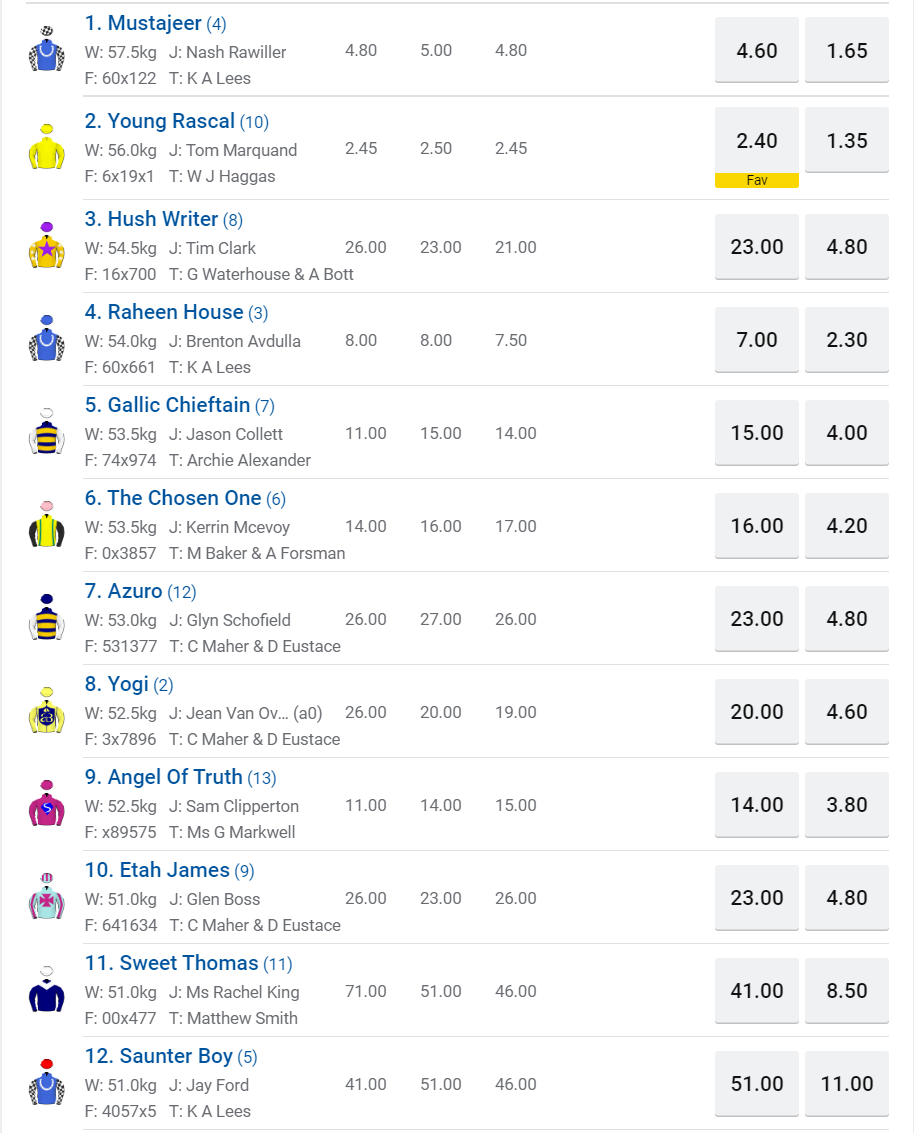Select Sweet Thomas win odds 41.00
This screenshot has height=1133, width=914.
click(x=757, y=991)
